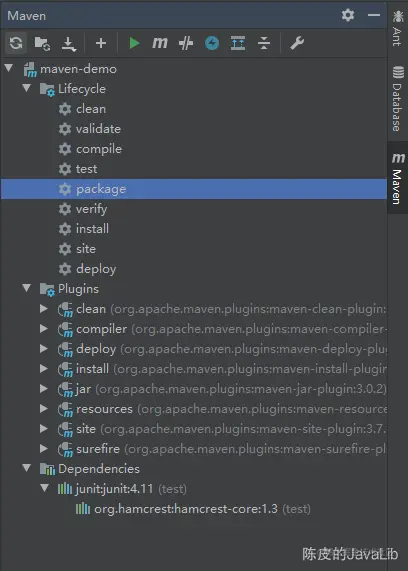Expand the site plugin node

point(44,429)
